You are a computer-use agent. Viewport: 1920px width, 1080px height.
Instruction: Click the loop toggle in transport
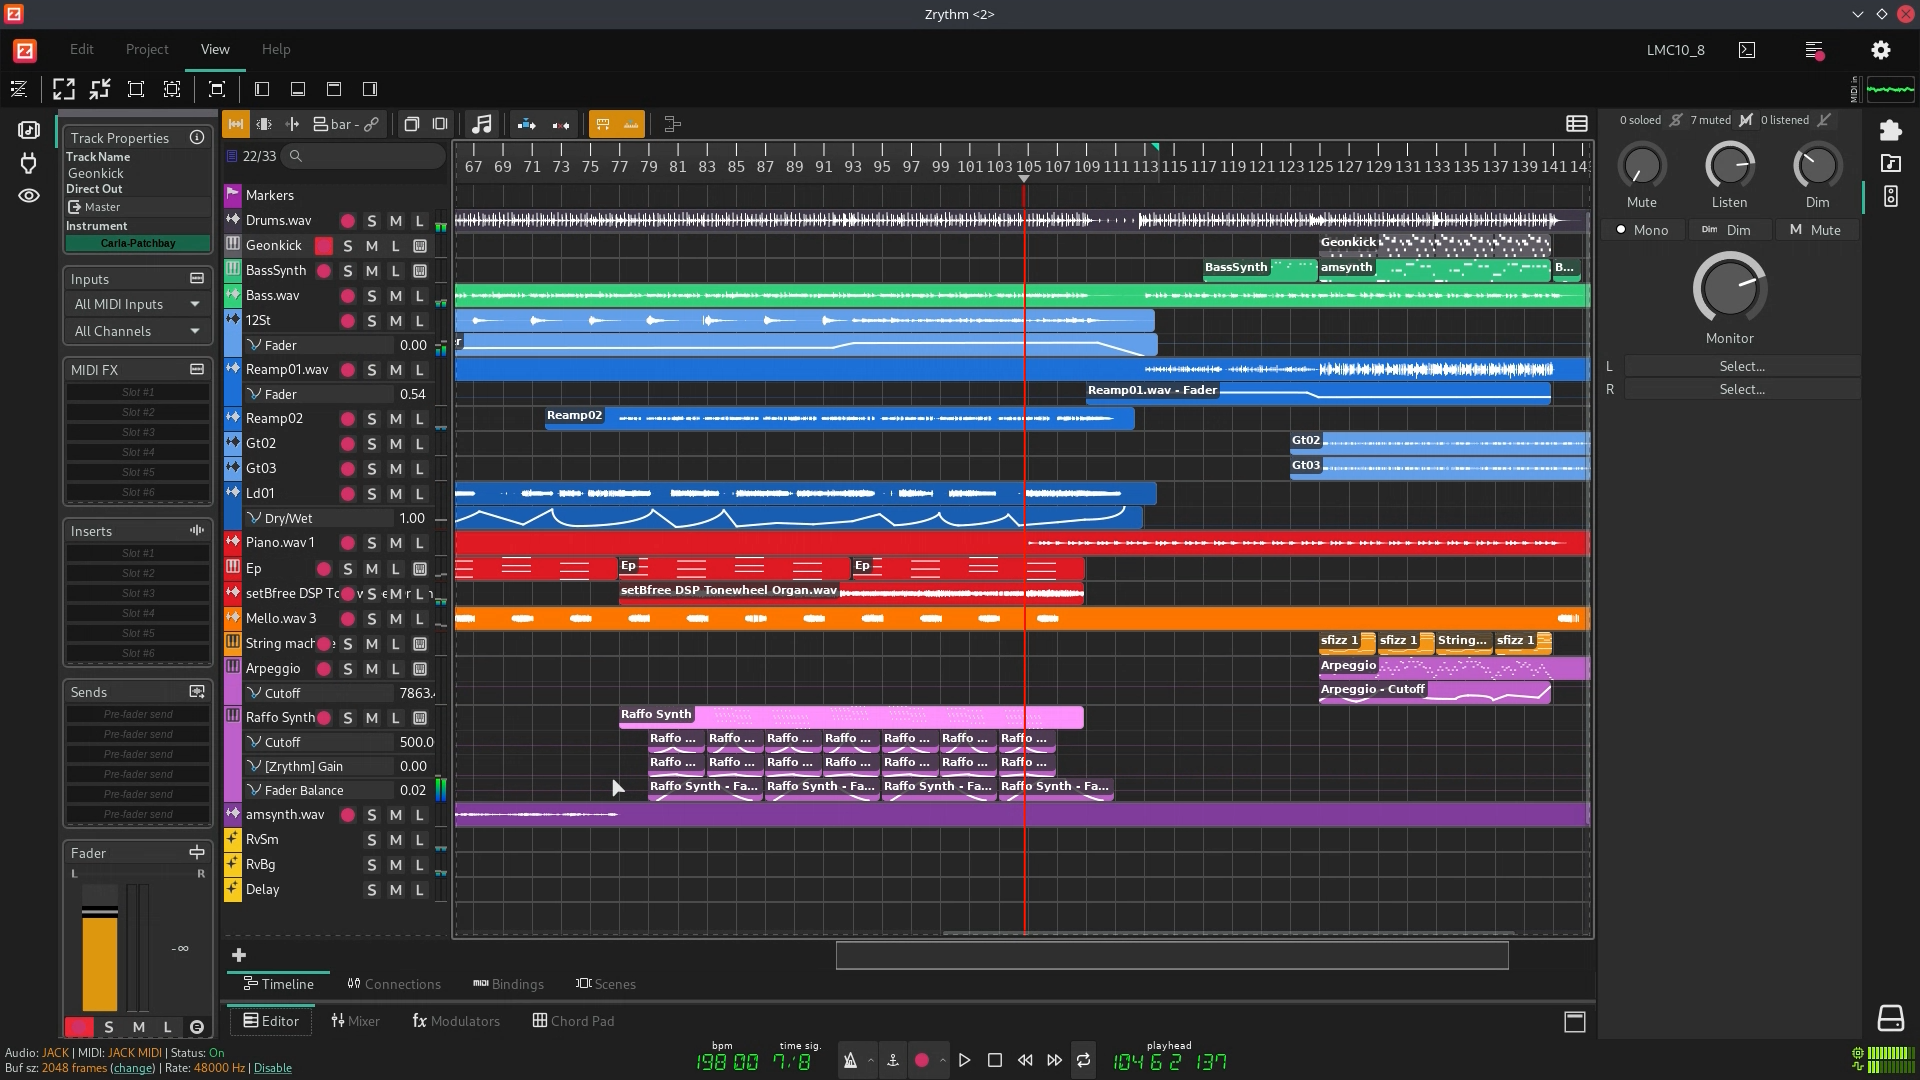[1083, 1061]
